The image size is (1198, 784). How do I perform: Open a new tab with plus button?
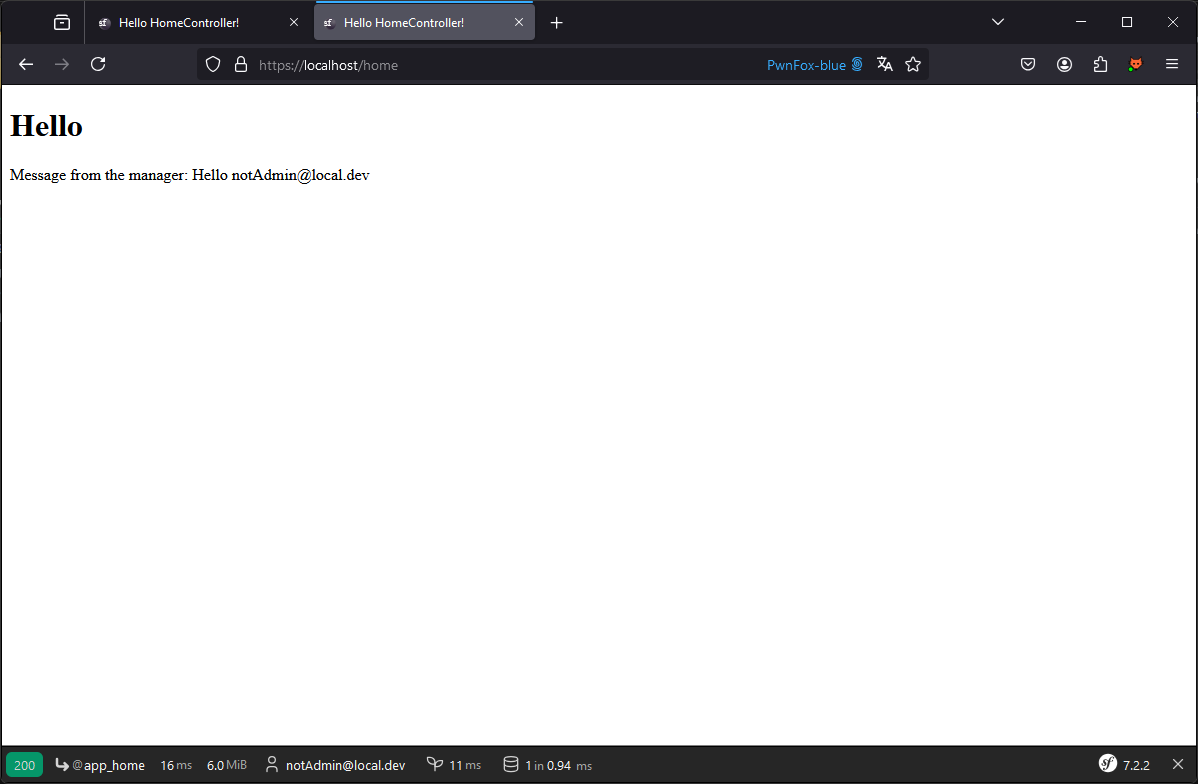coord(557,22)
